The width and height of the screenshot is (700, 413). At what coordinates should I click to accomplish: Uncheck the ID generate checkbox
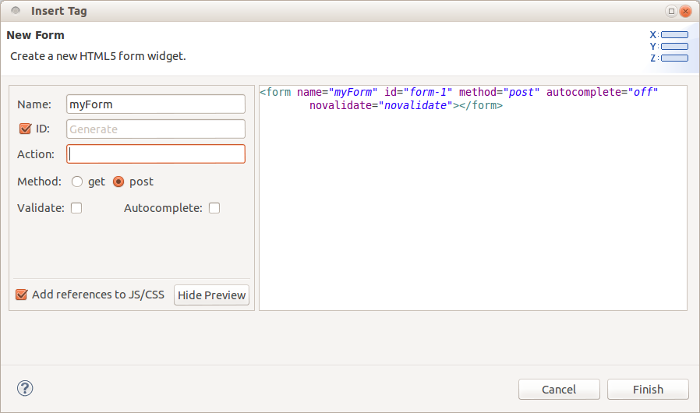coord(25,129)
